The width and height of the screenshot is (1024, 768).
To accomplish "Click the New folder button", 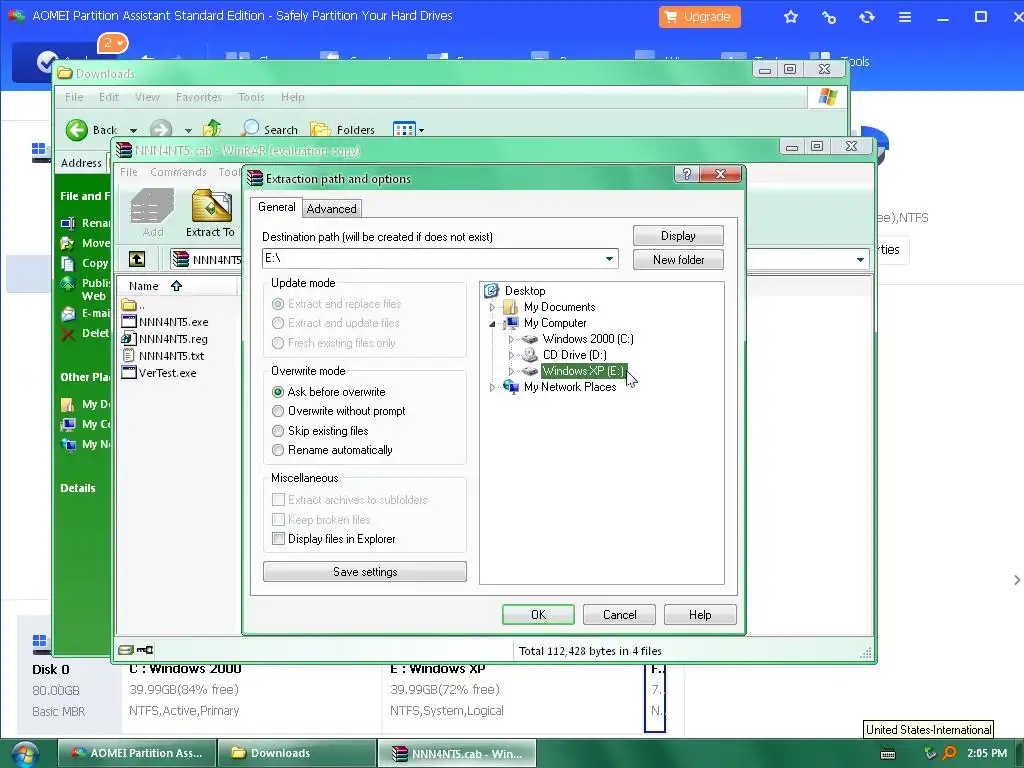I will click(x=678, y=259).
